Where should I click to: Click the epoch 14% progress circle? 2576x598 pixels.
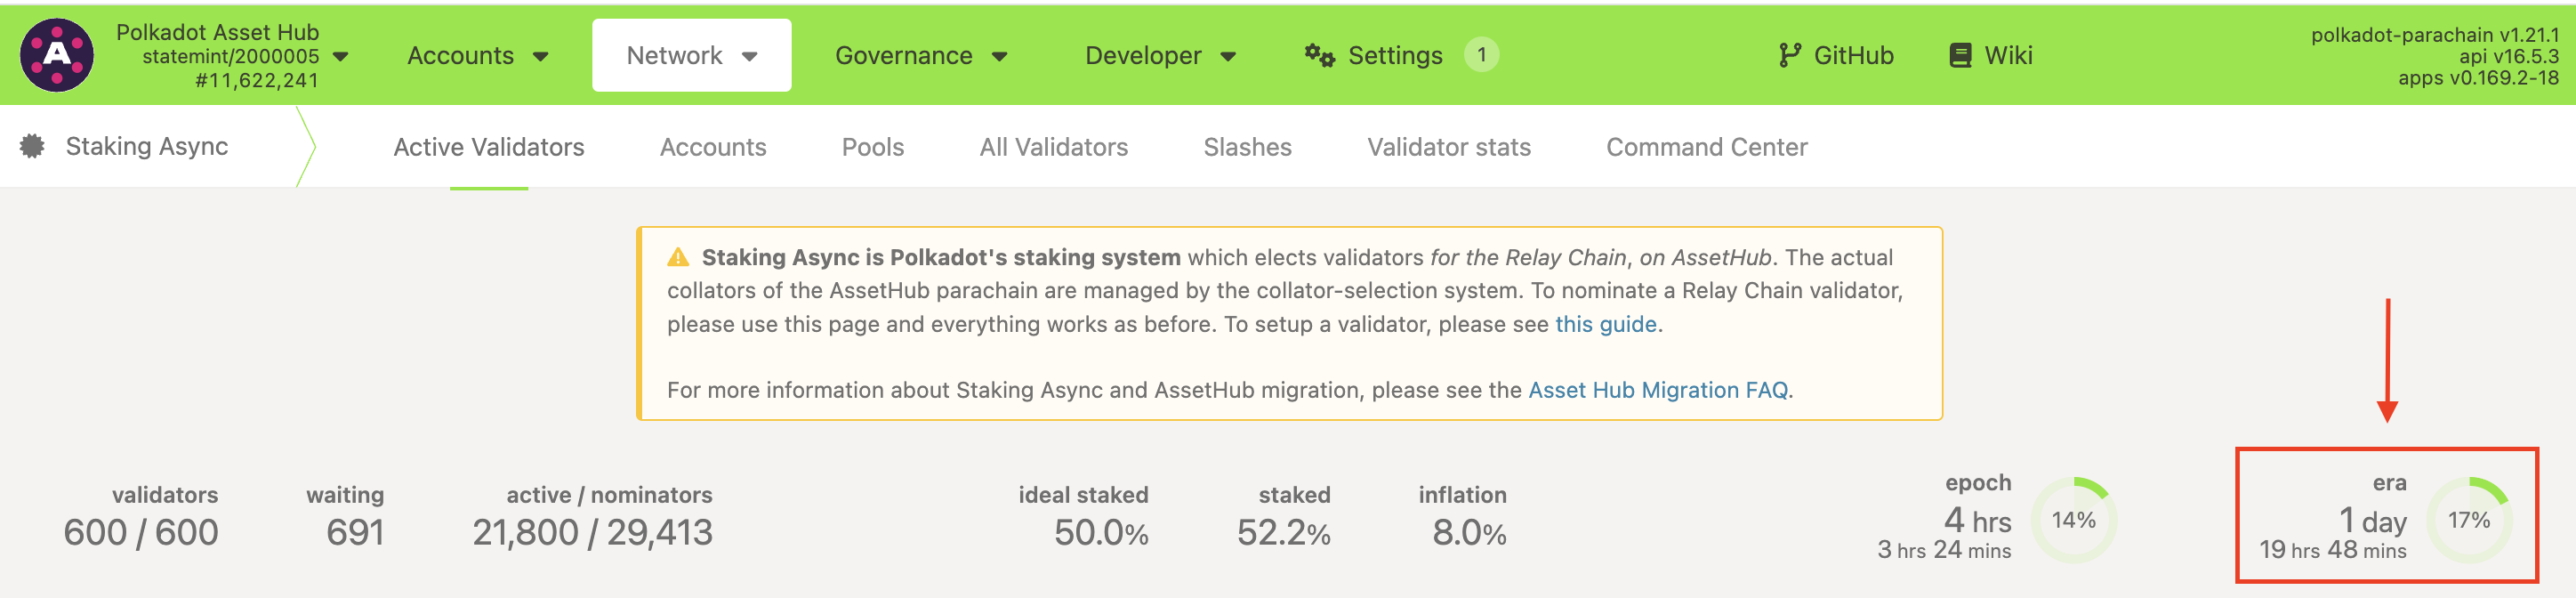click(2073, 520)
